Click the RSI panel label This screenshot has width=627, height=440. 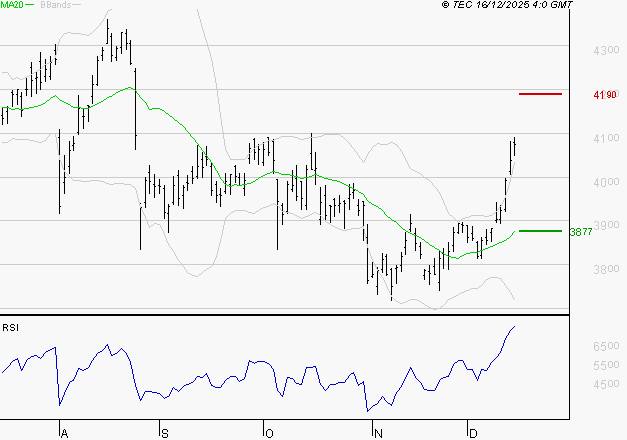pos(10,328)
